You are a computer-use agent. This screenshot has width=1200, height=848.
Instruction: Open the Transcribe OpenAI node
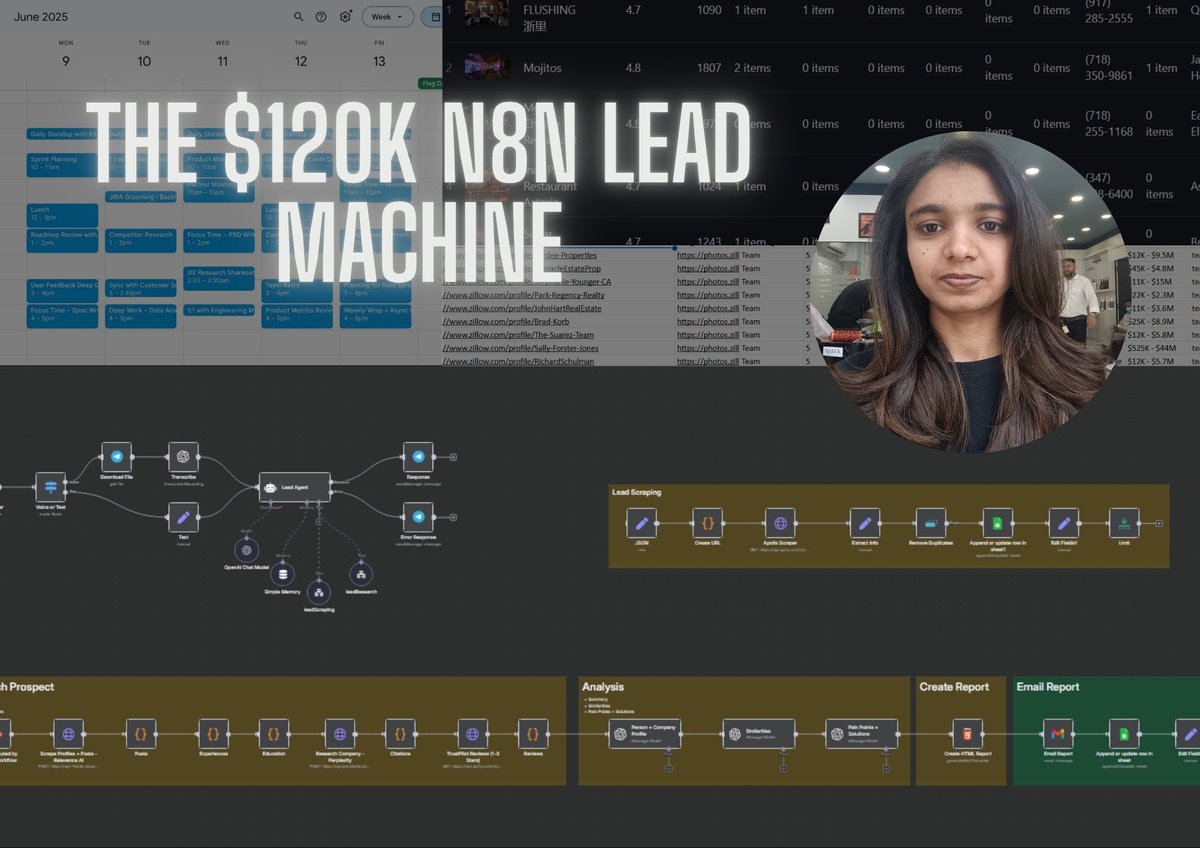[183, 457]
